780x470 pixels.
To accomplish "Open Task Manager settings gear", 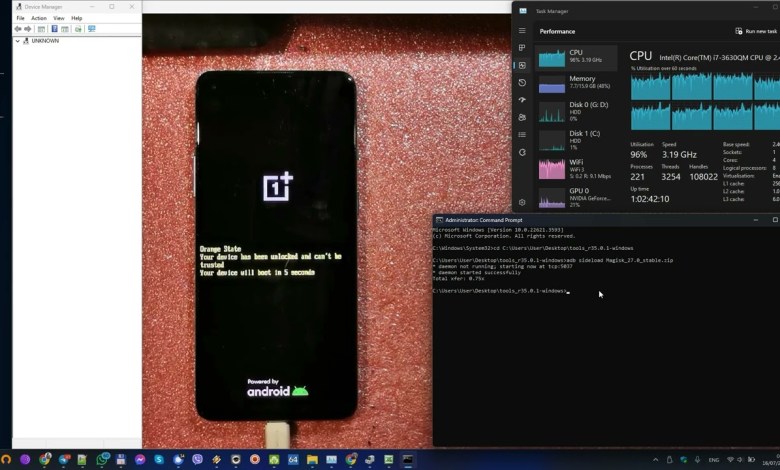I will 522,202.
